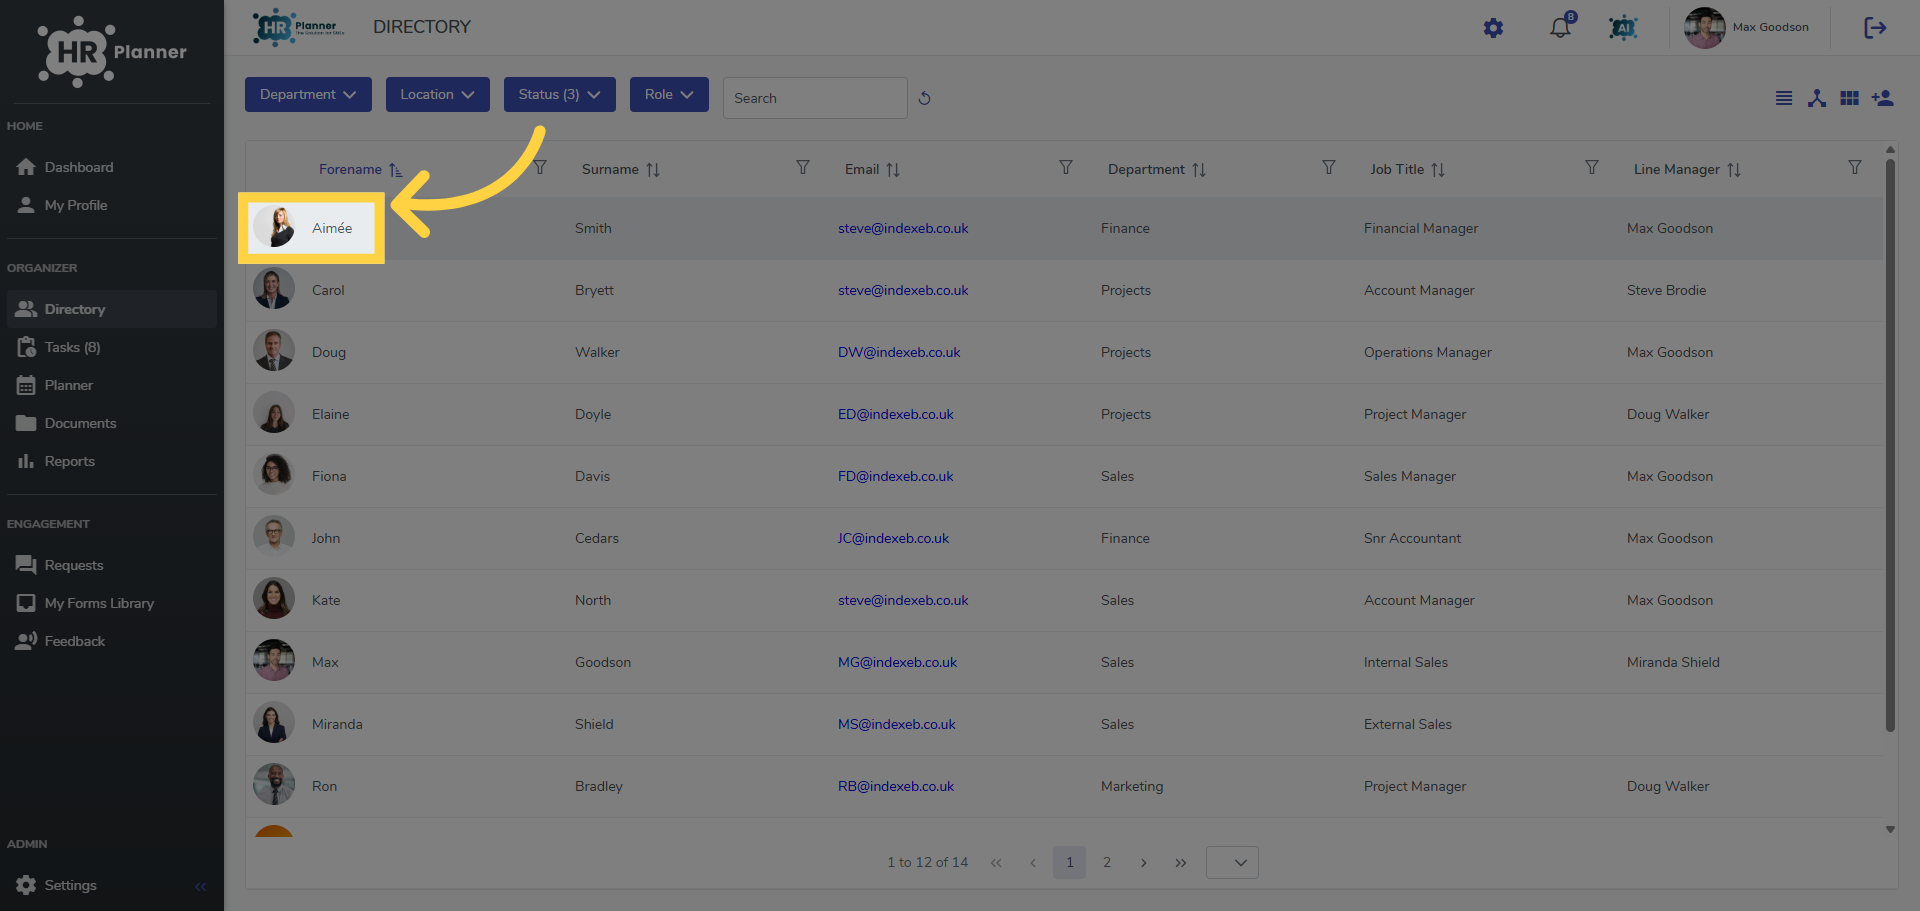1920x911 pixels.
Task: Sort by Line Manager column
Action: [x=1734, y=170]
